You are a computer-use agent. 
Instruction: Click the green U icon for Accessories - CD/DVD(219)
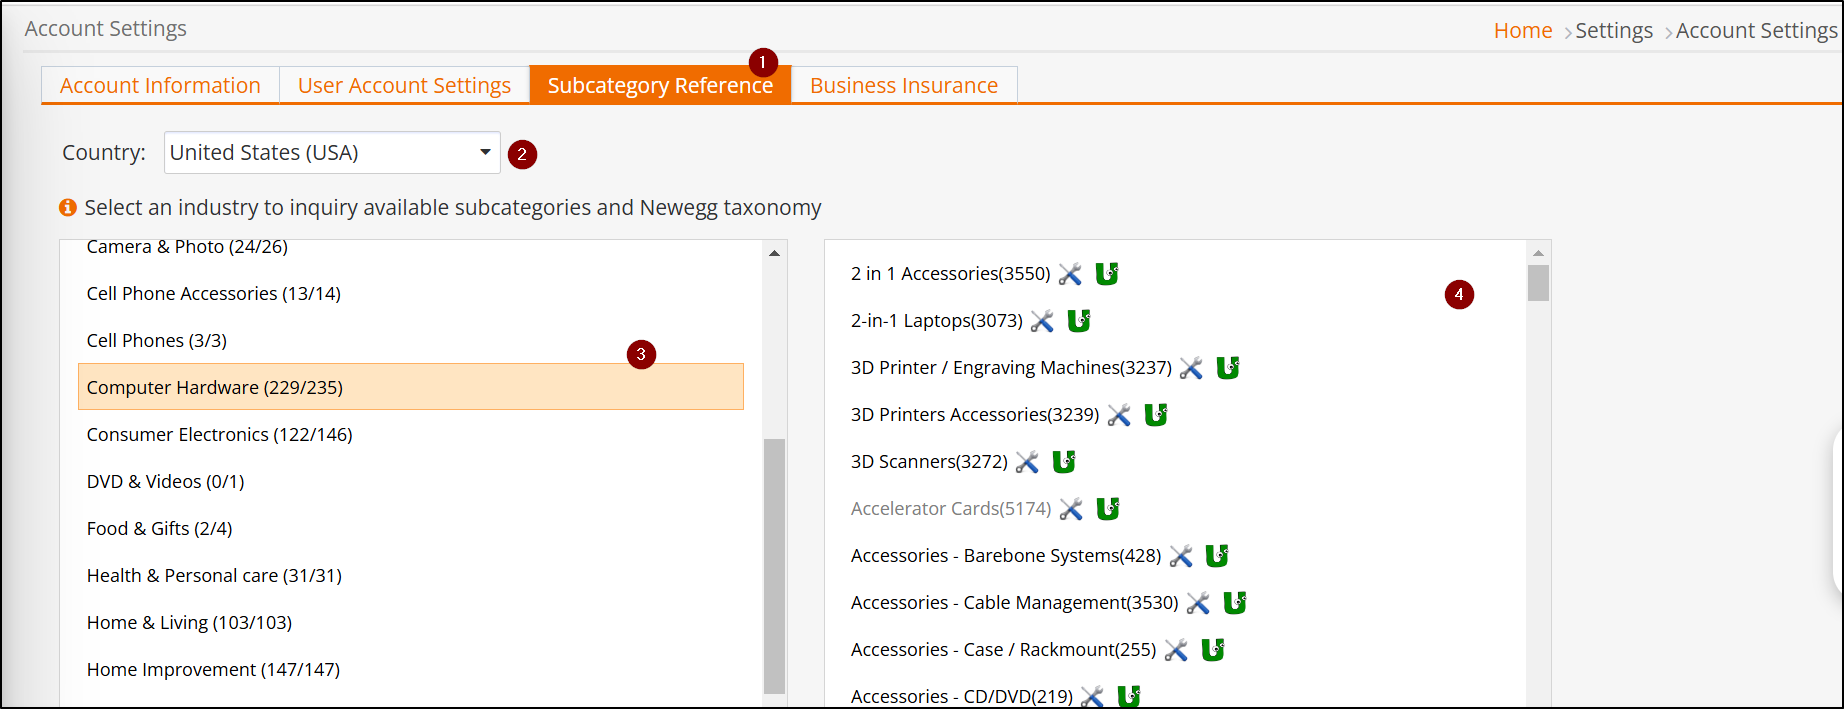pos(1129,696)
